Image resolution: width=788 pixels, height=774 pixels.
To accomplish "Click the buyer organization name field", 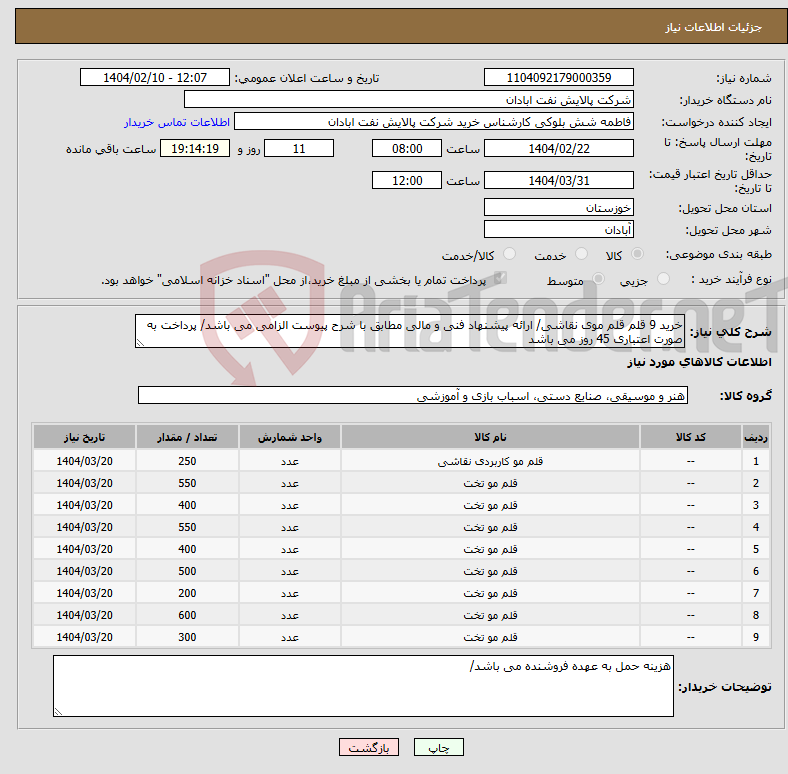I will click(409, 100).
